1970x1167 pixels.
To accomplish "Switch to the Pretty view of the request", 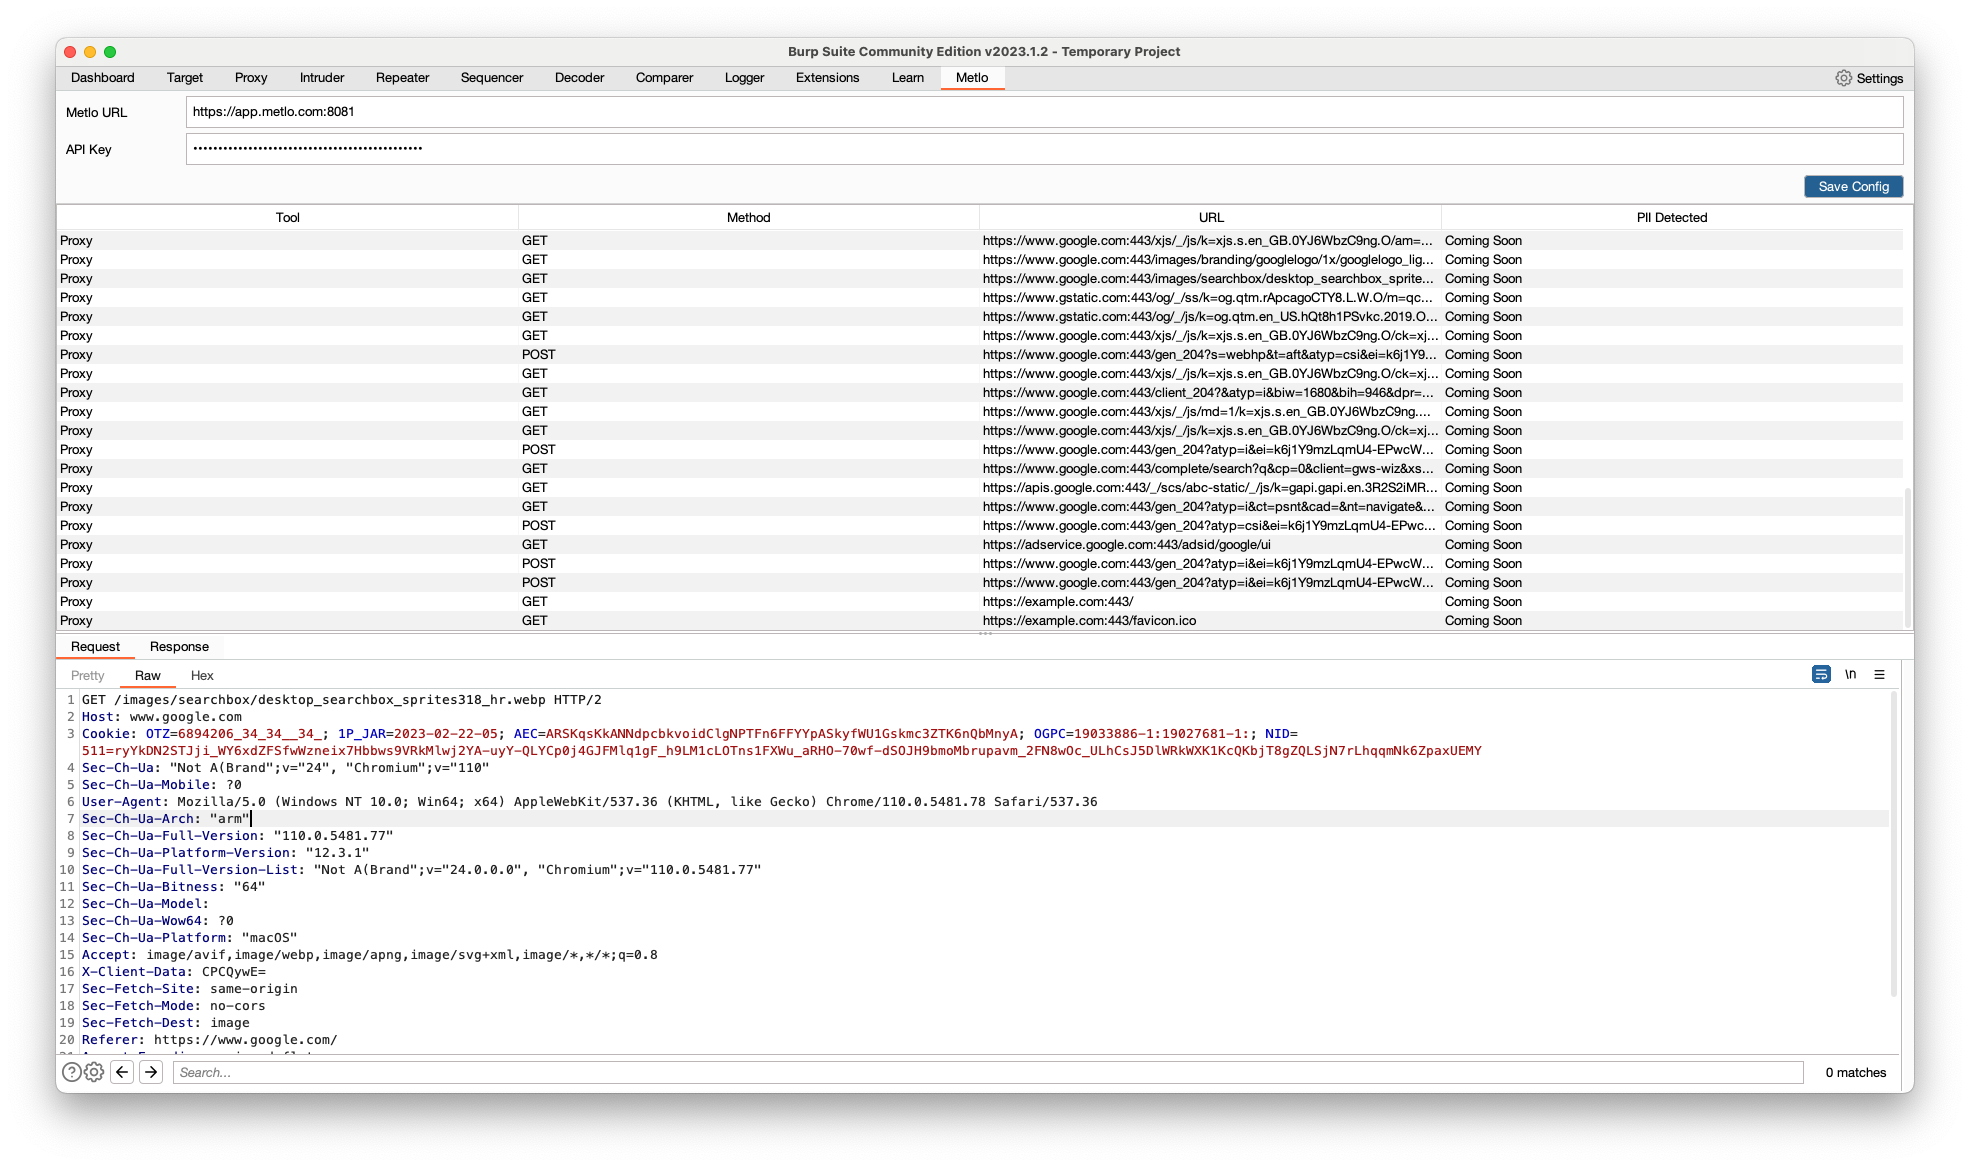I will [x=87, y=675].
